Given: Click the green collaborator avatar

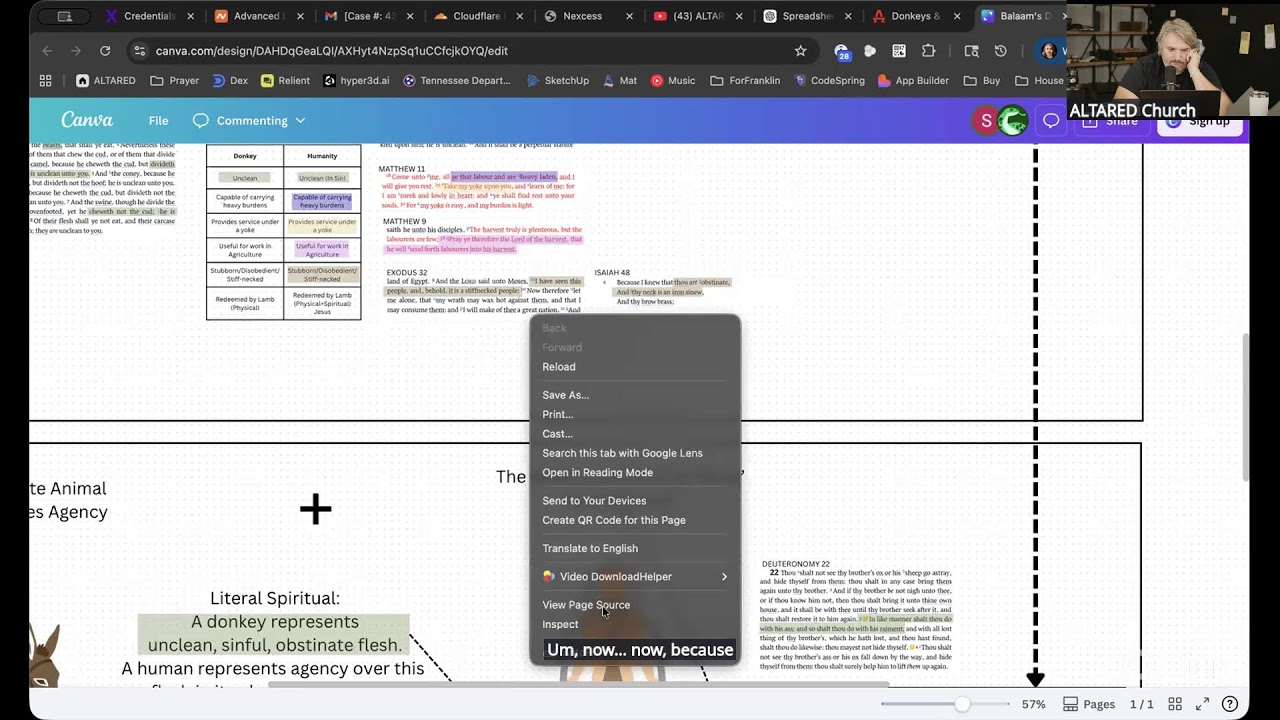Looking at the screenshot, I should 1013,121.
